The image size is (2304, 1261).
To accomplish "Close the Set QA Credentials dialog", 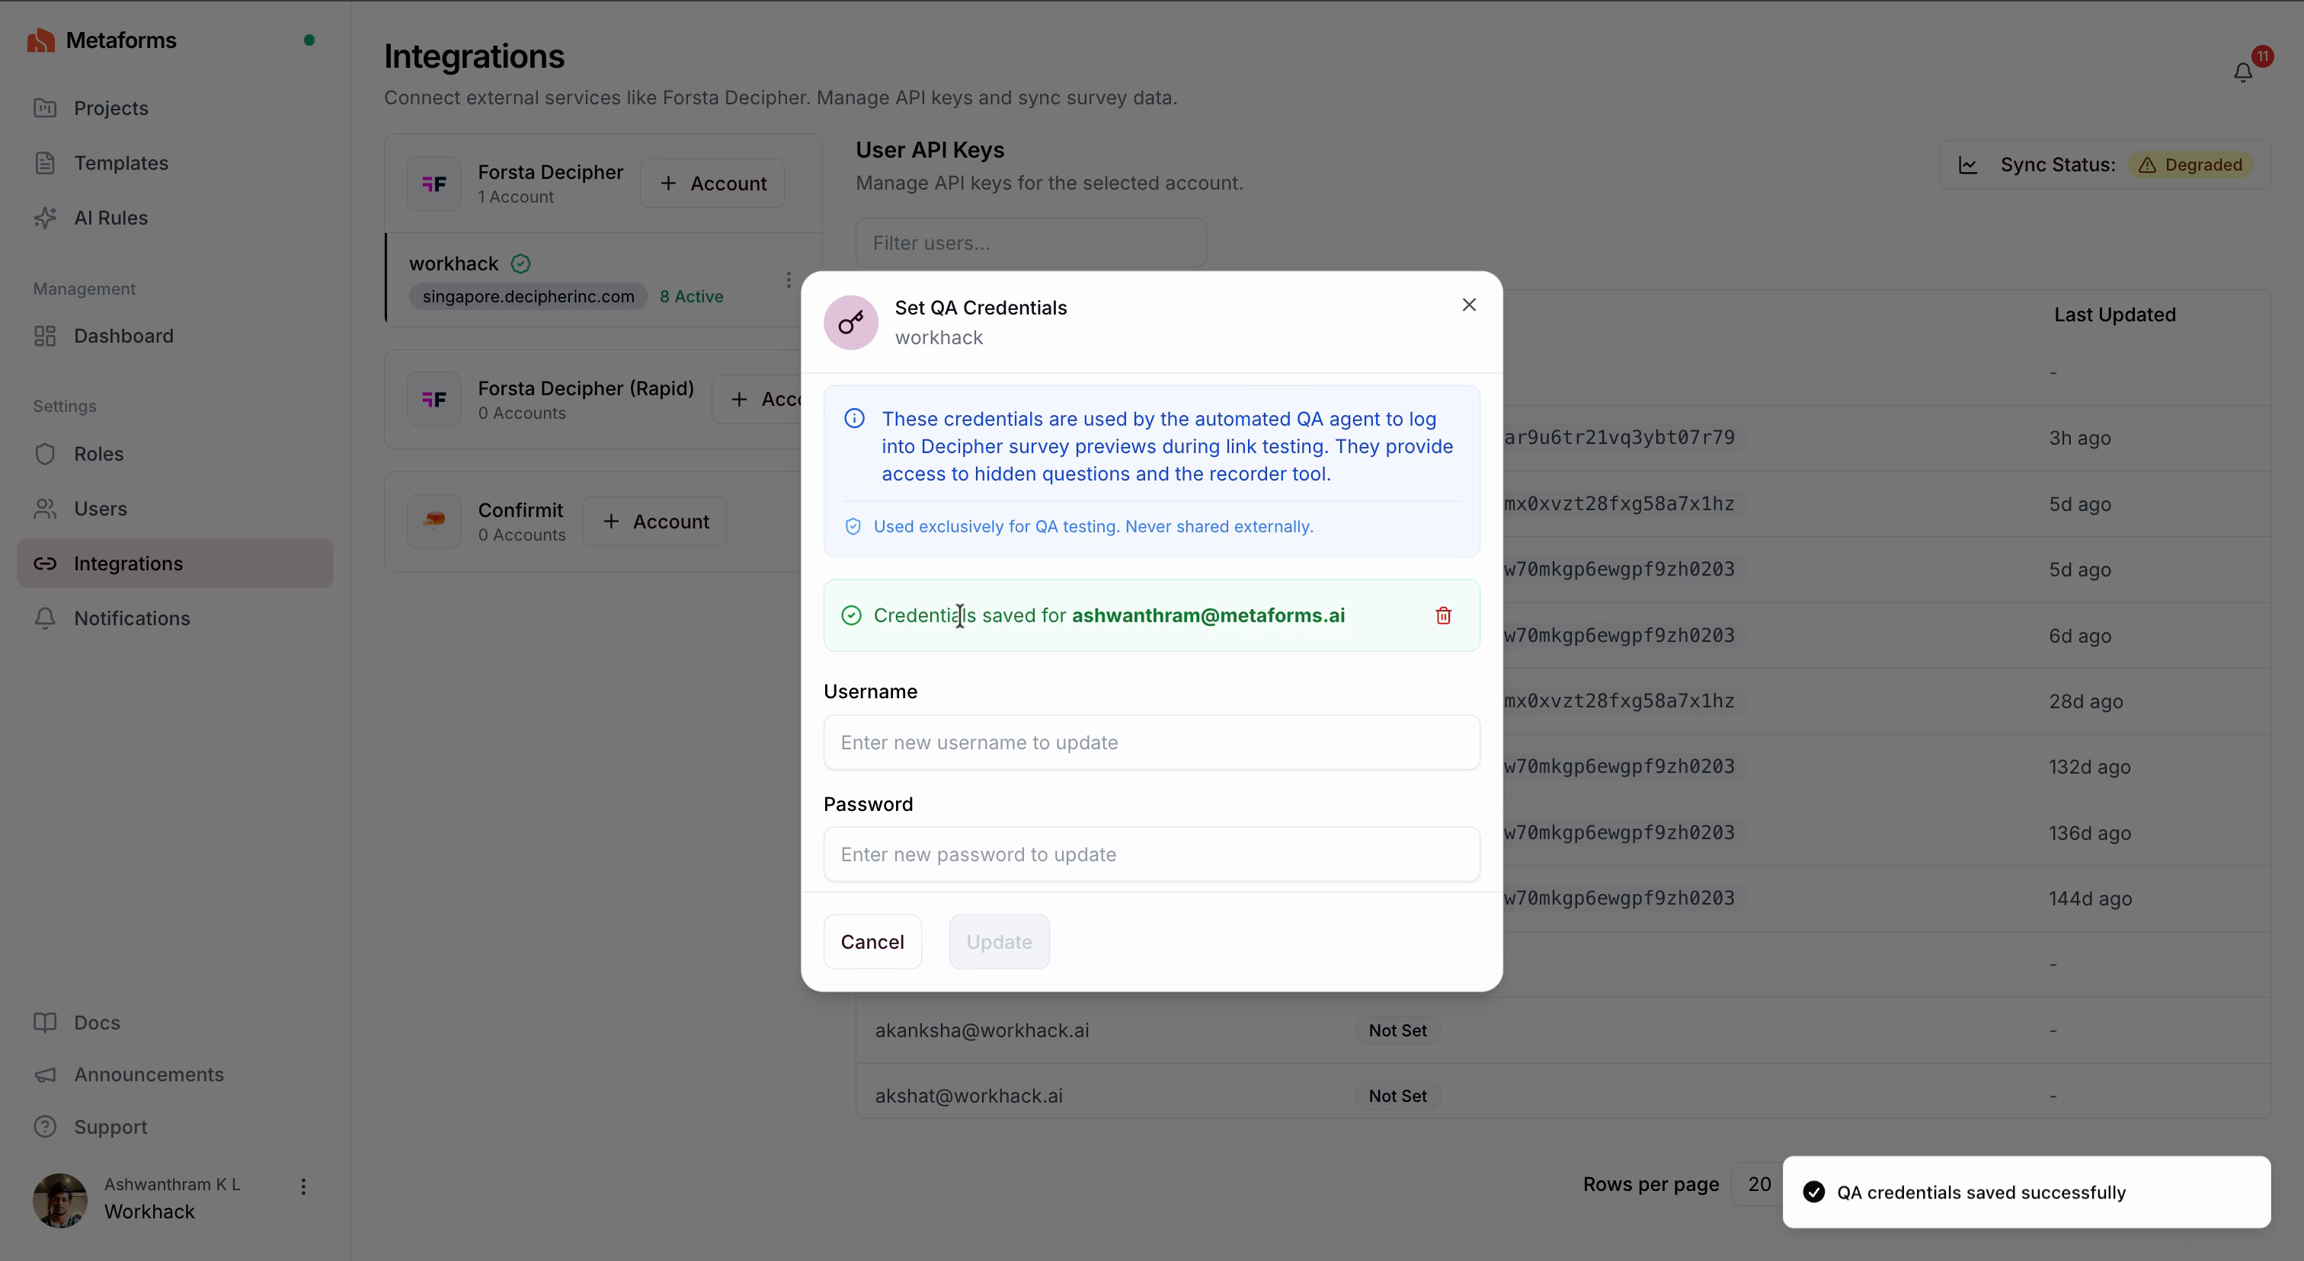I will [1468, 305].
